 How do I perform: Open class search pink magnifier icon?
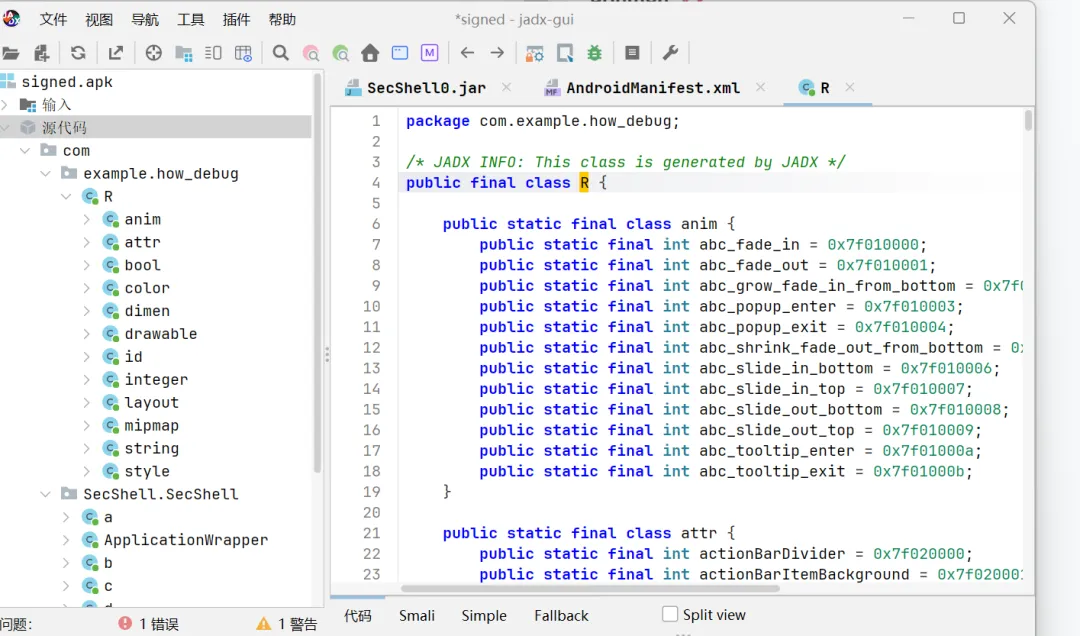311,53
